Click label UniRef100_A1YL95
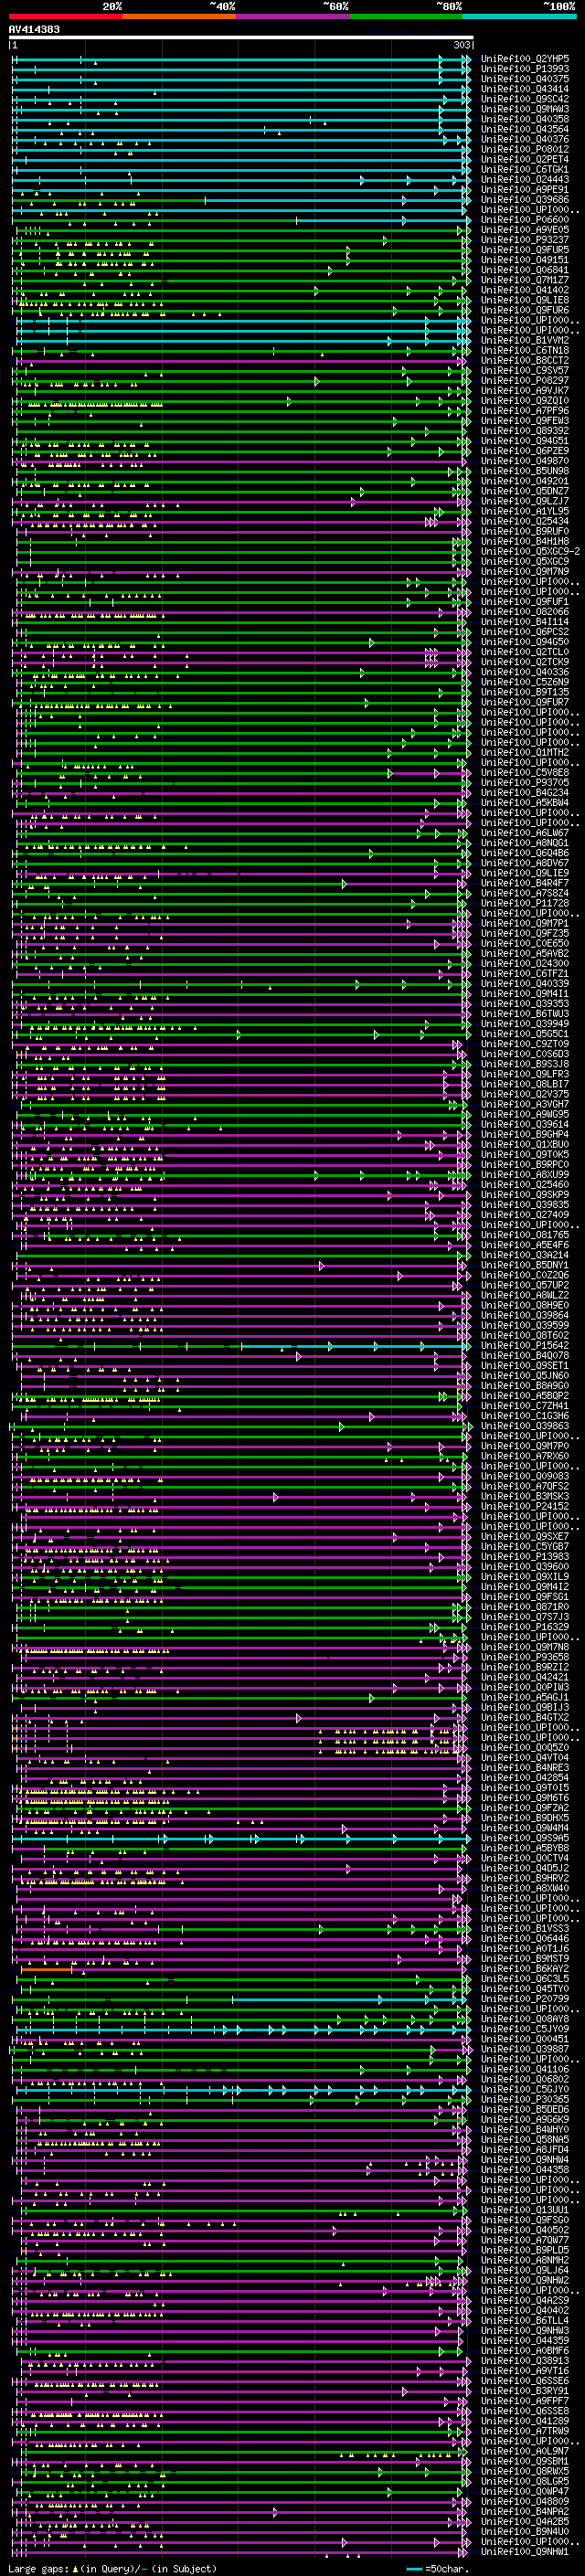Viewport: 585px width, 2576px height. (525, 511)
